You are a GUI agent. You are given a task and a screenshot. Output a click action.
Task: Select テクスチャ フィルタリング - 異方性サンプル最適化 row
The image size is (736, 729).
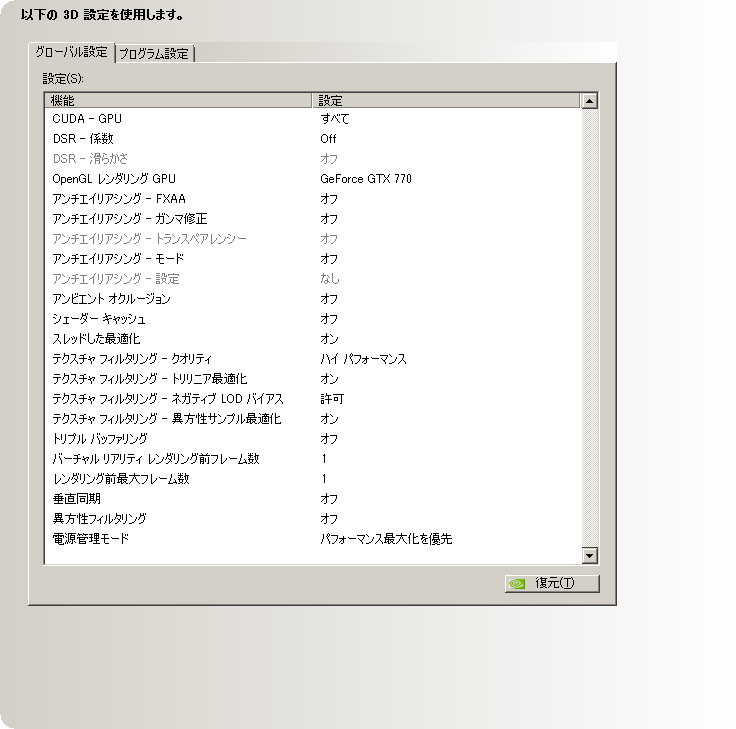click(x=313, y=419)
